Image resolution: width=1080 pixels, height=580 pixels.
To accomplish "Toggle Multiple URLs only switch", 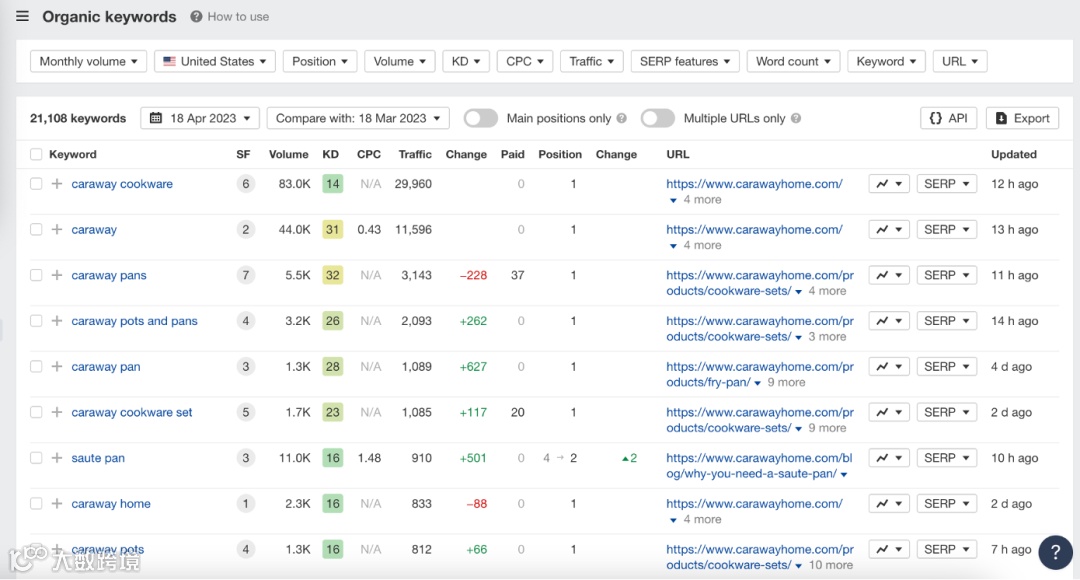I will 657,118.
